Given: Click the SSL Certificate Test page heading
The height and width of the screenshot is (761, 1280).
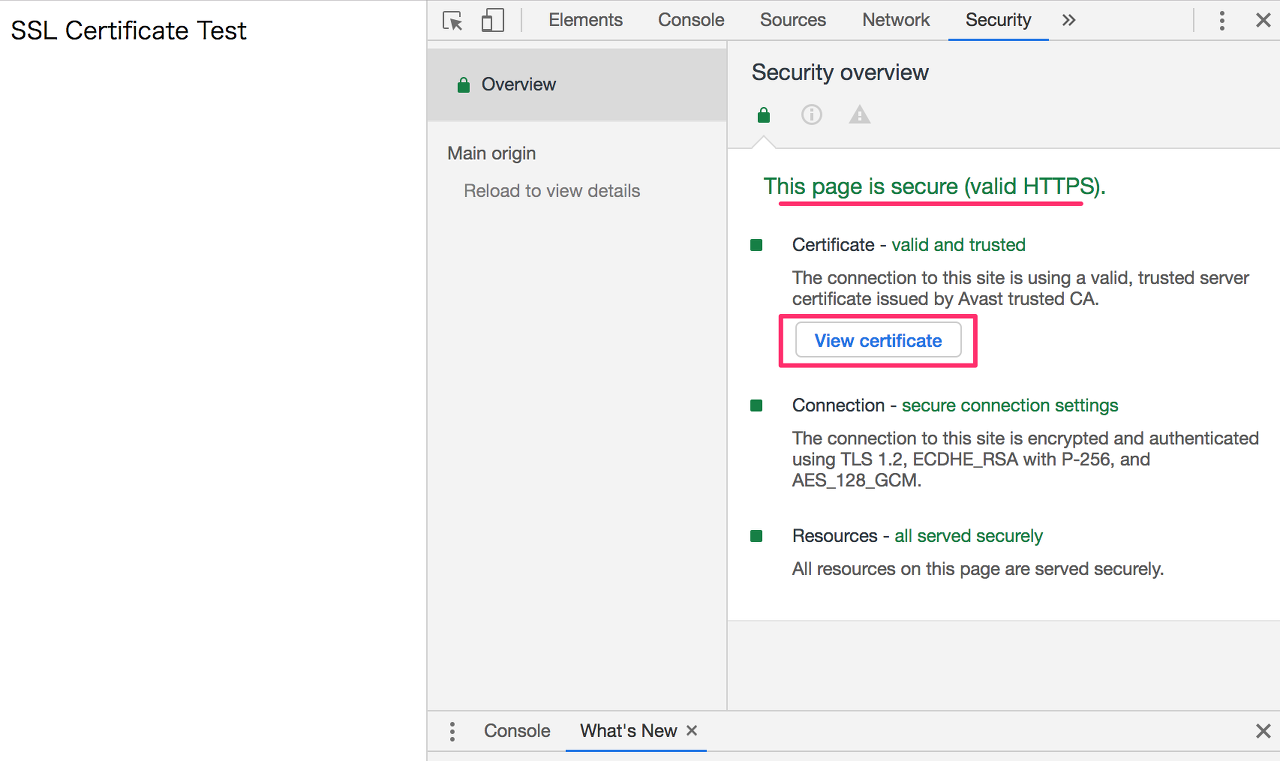Looking at the screenshot, I should 129,31.
